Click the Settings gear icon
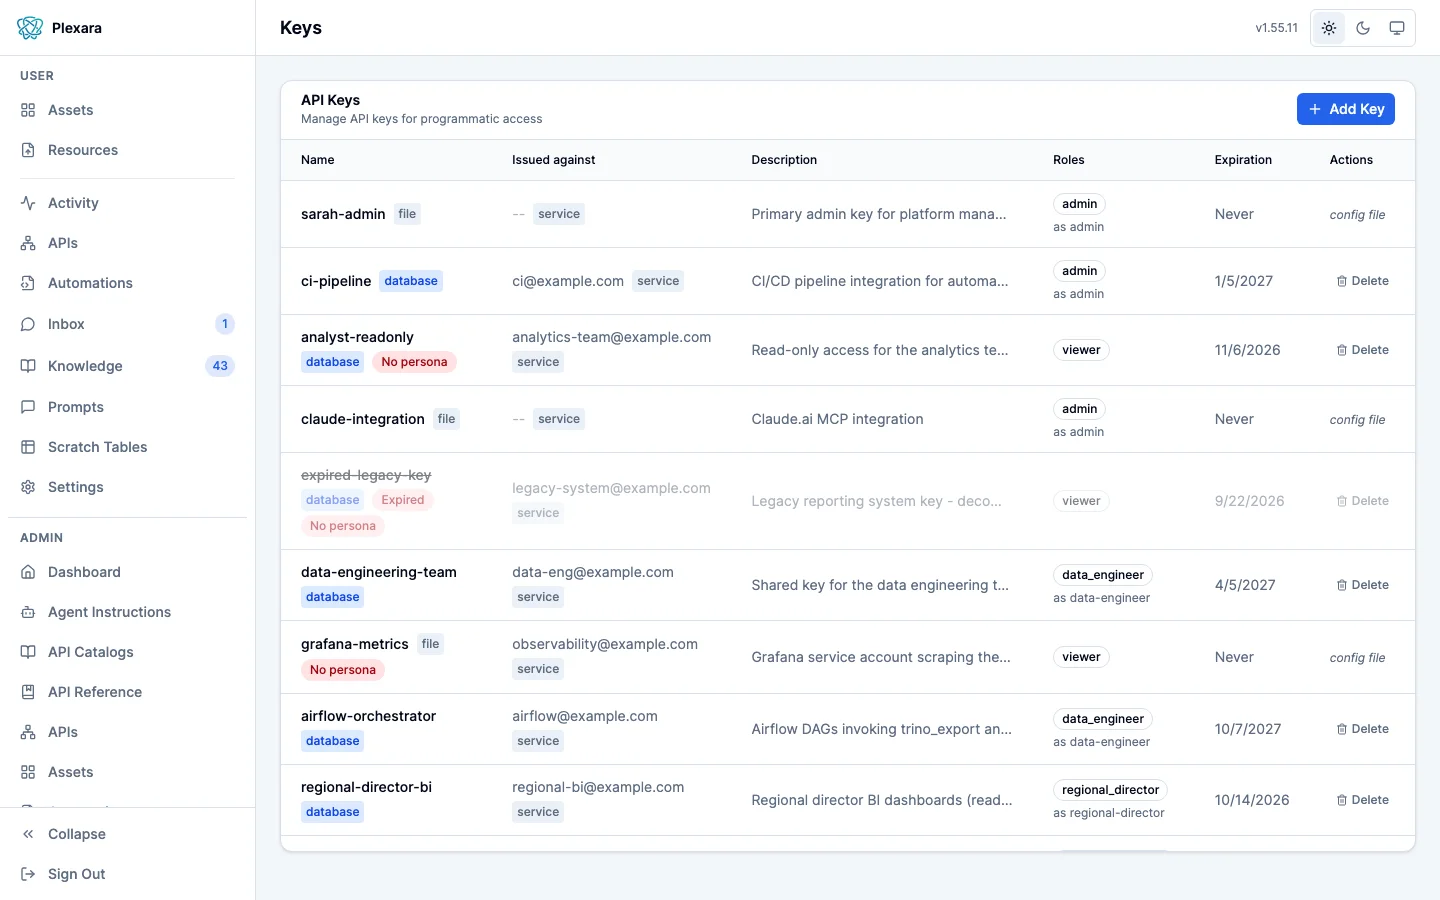Viewport: 1440px width, 900px height. click(28, 487)
